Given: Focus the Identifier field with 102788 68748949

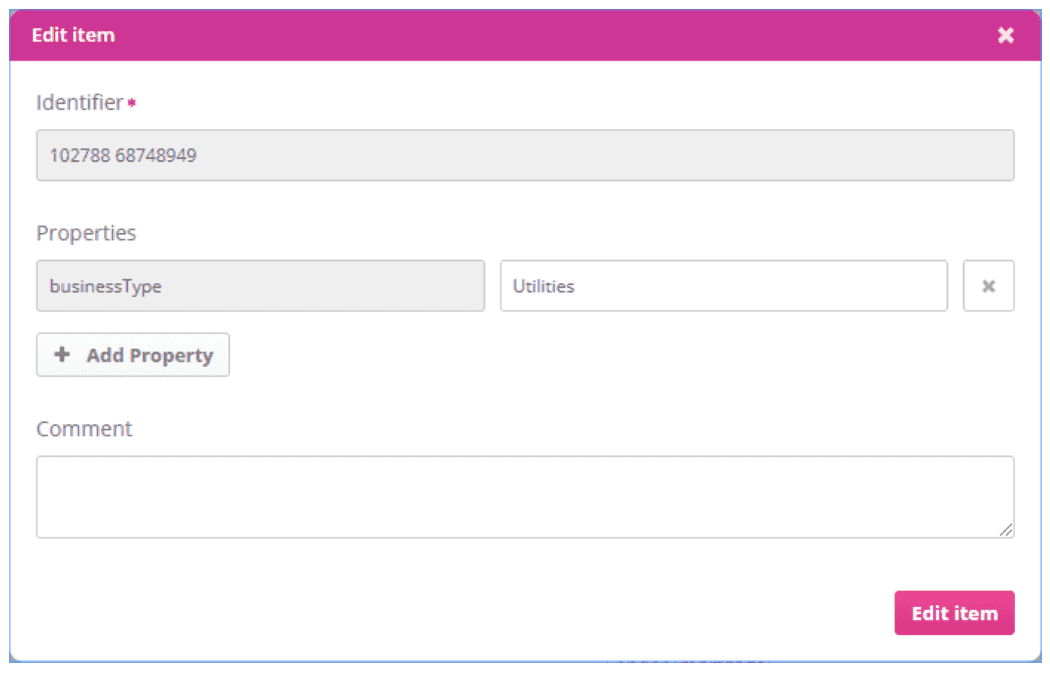Looking at the screenshot, I should (525, 155).
